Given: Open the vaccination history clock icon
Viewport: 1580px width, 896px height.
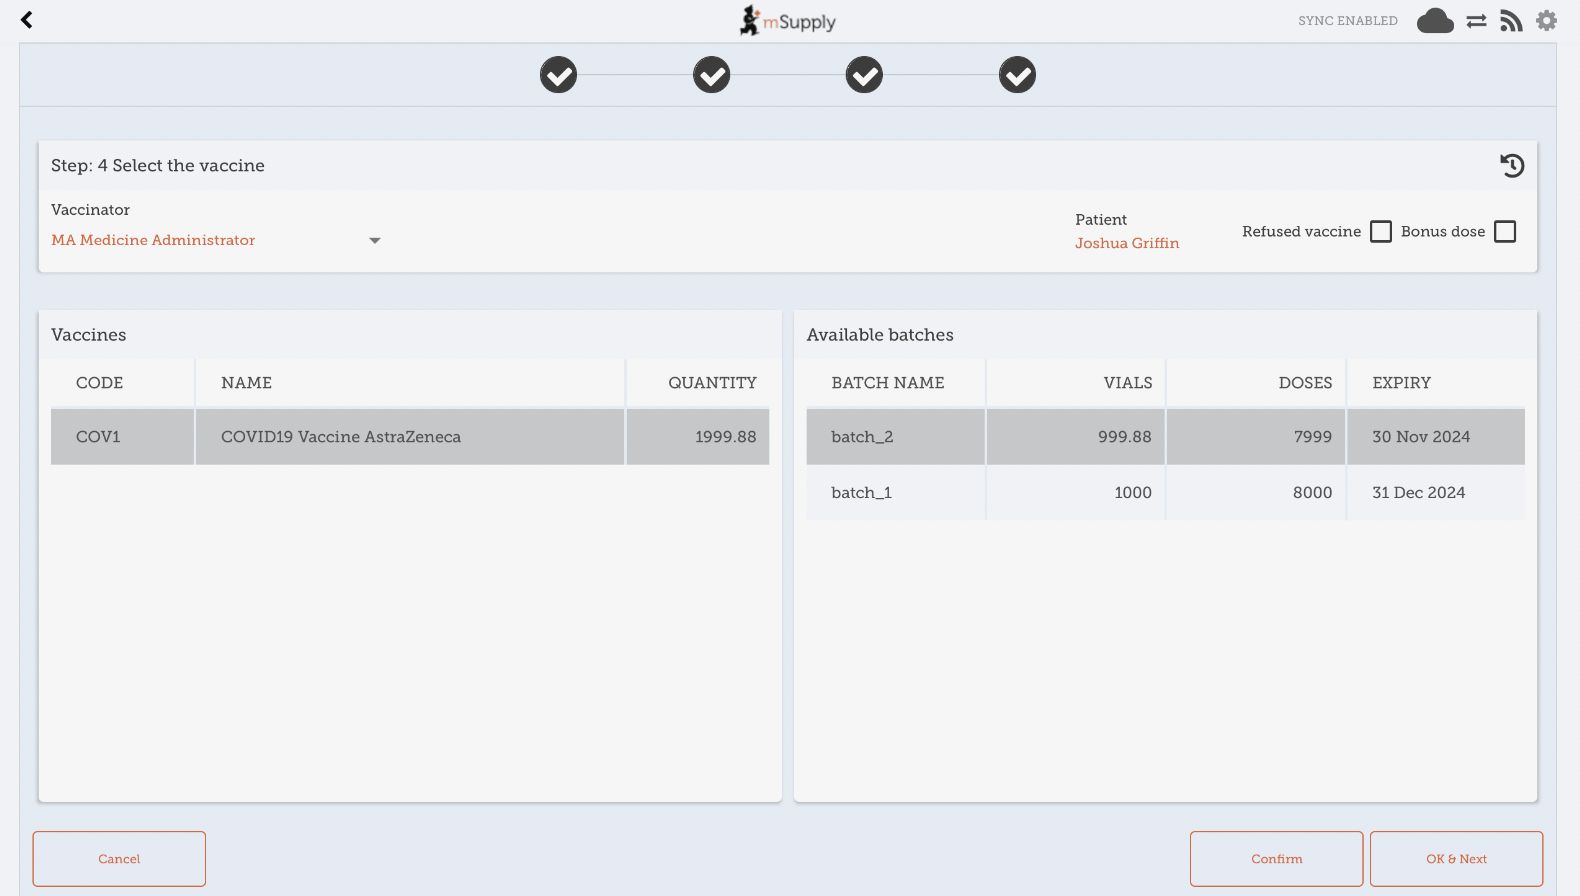Looking at the screenshot, I should (x=1512, y=166).
